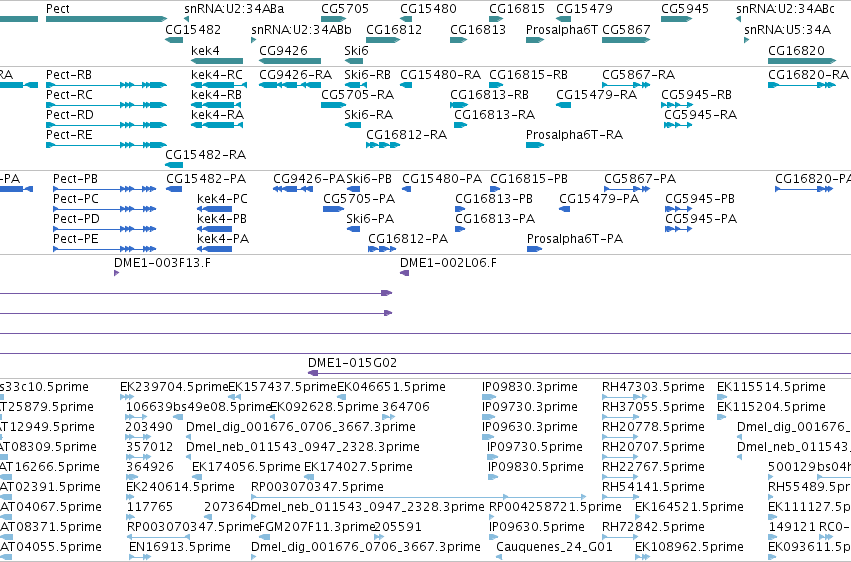
Task: Select the DME1-015G02 BAC label
Action: click(x=352, y=362)
